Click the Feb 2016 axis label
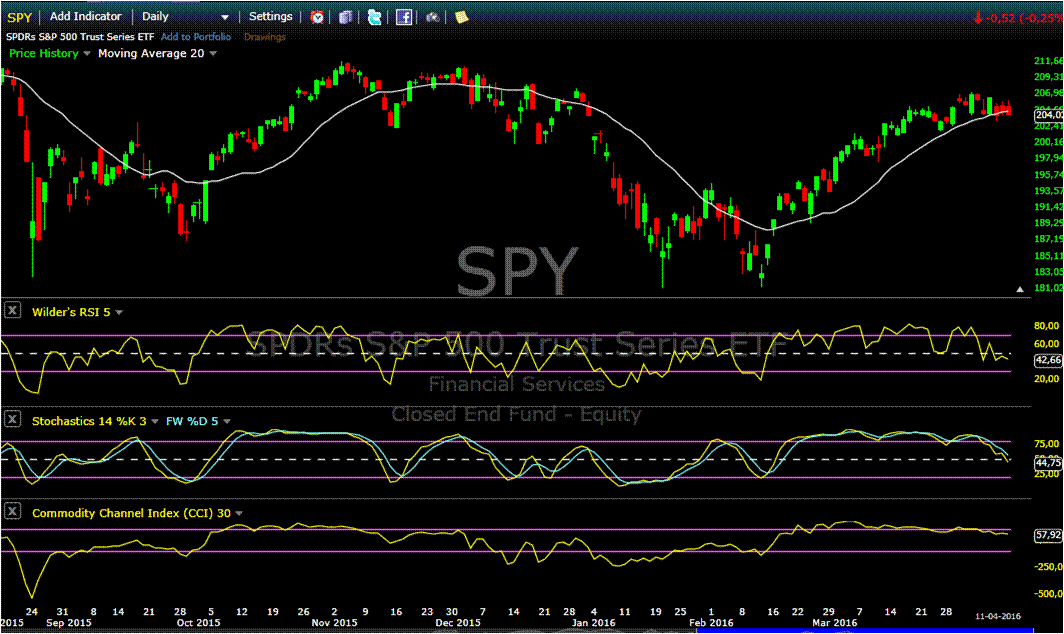 (711, 622)
